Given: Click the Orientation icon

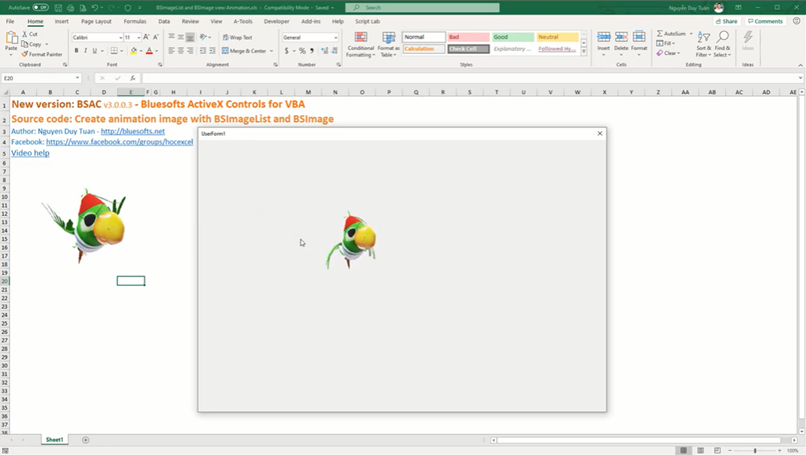Looking at the screenshot, I should point(203,37).
